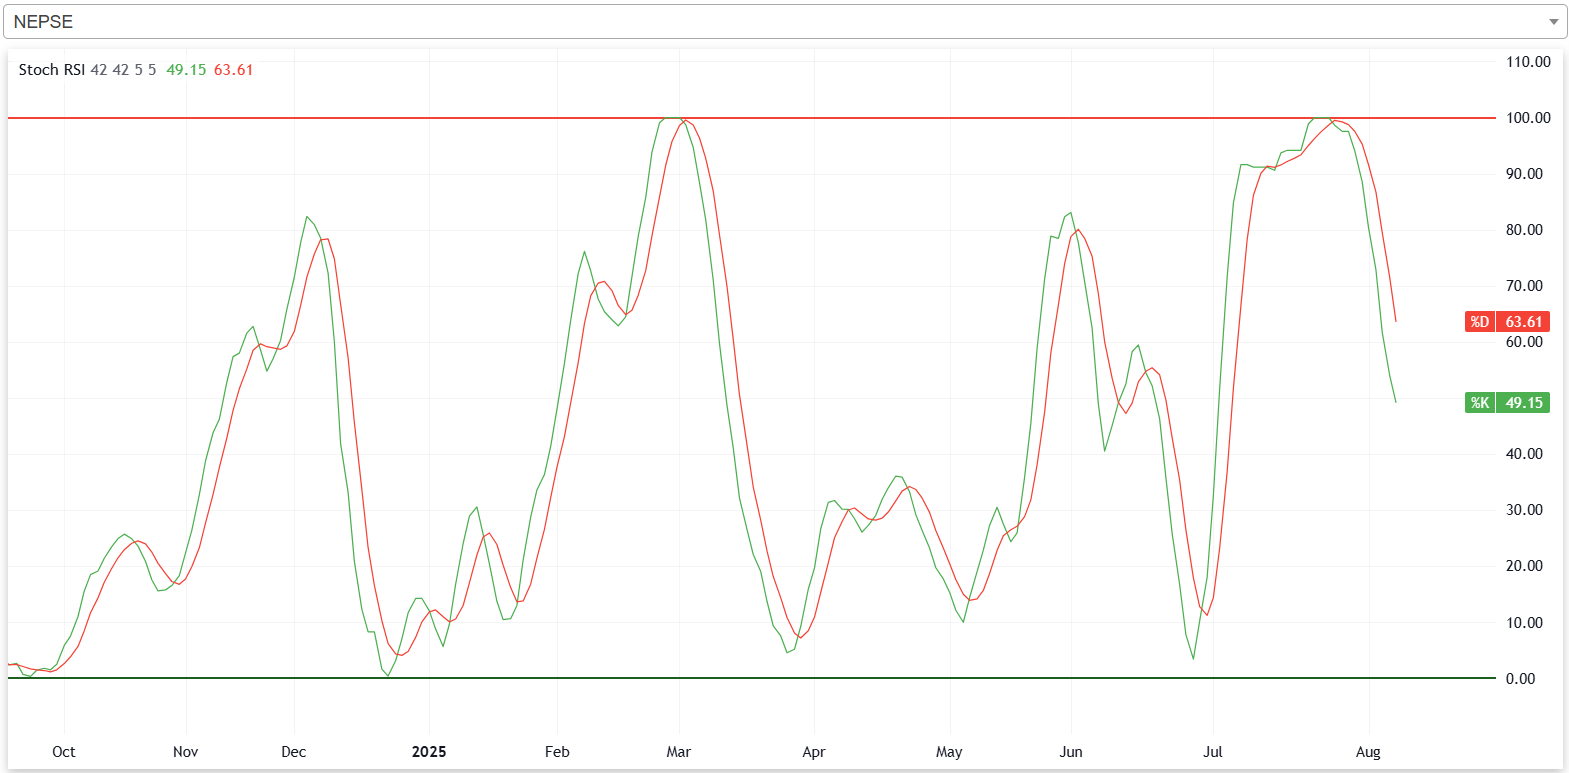Click the 80.00 axis label
The image size is (1569, 773).
coord(1524,230)
